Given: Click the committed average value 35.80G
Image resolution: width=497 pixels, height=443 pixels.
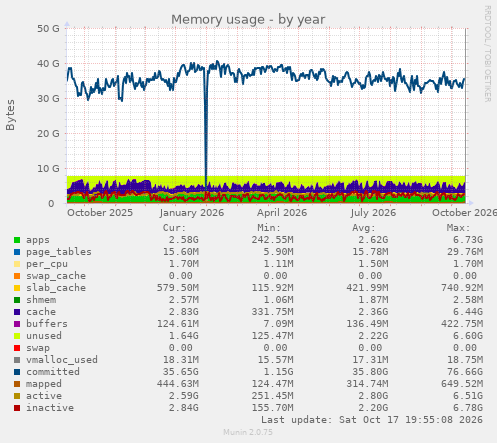Looking at the screenshot, I should (370, 372).
